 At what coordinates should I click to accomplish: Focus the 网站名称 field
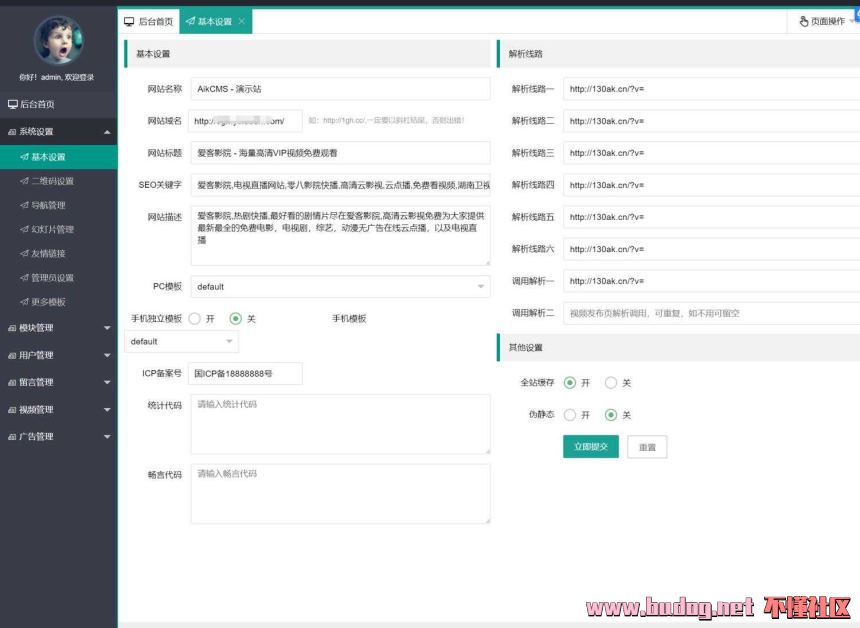pyautogui.click(x=340, y=89)
